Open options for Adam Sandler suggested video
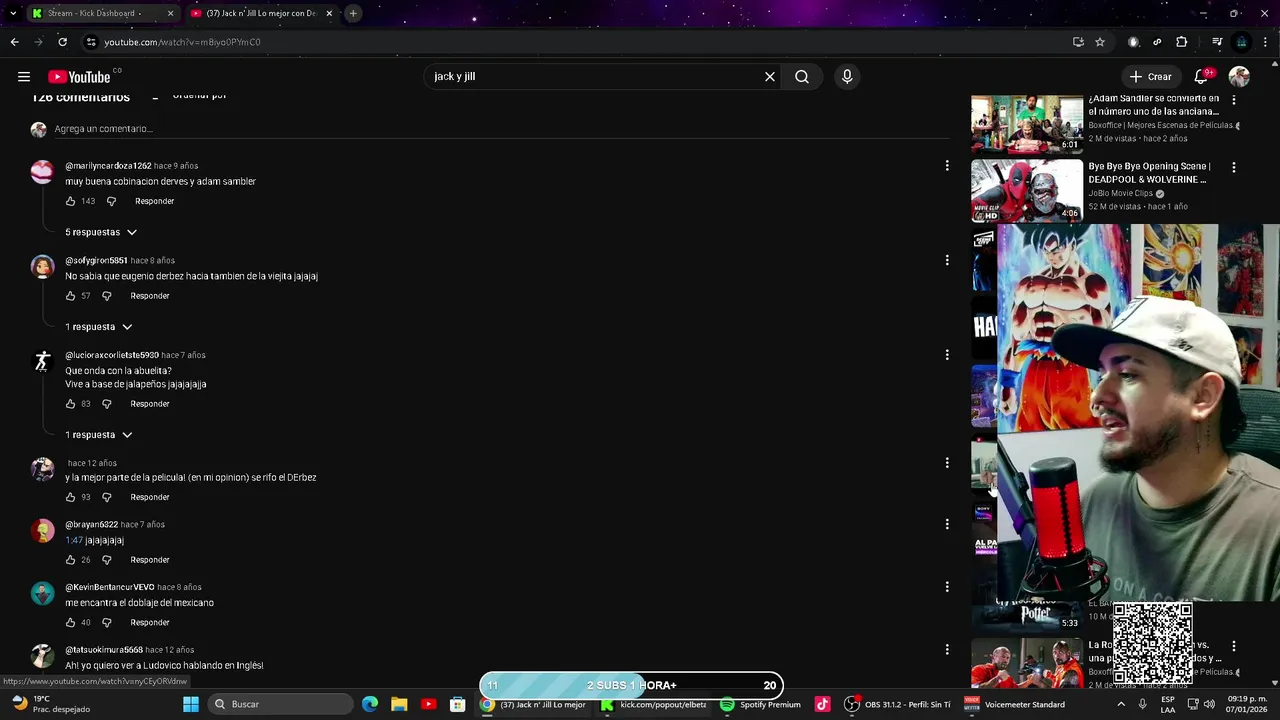Screen dimensions: 1280x720 tap(1233, 100)
